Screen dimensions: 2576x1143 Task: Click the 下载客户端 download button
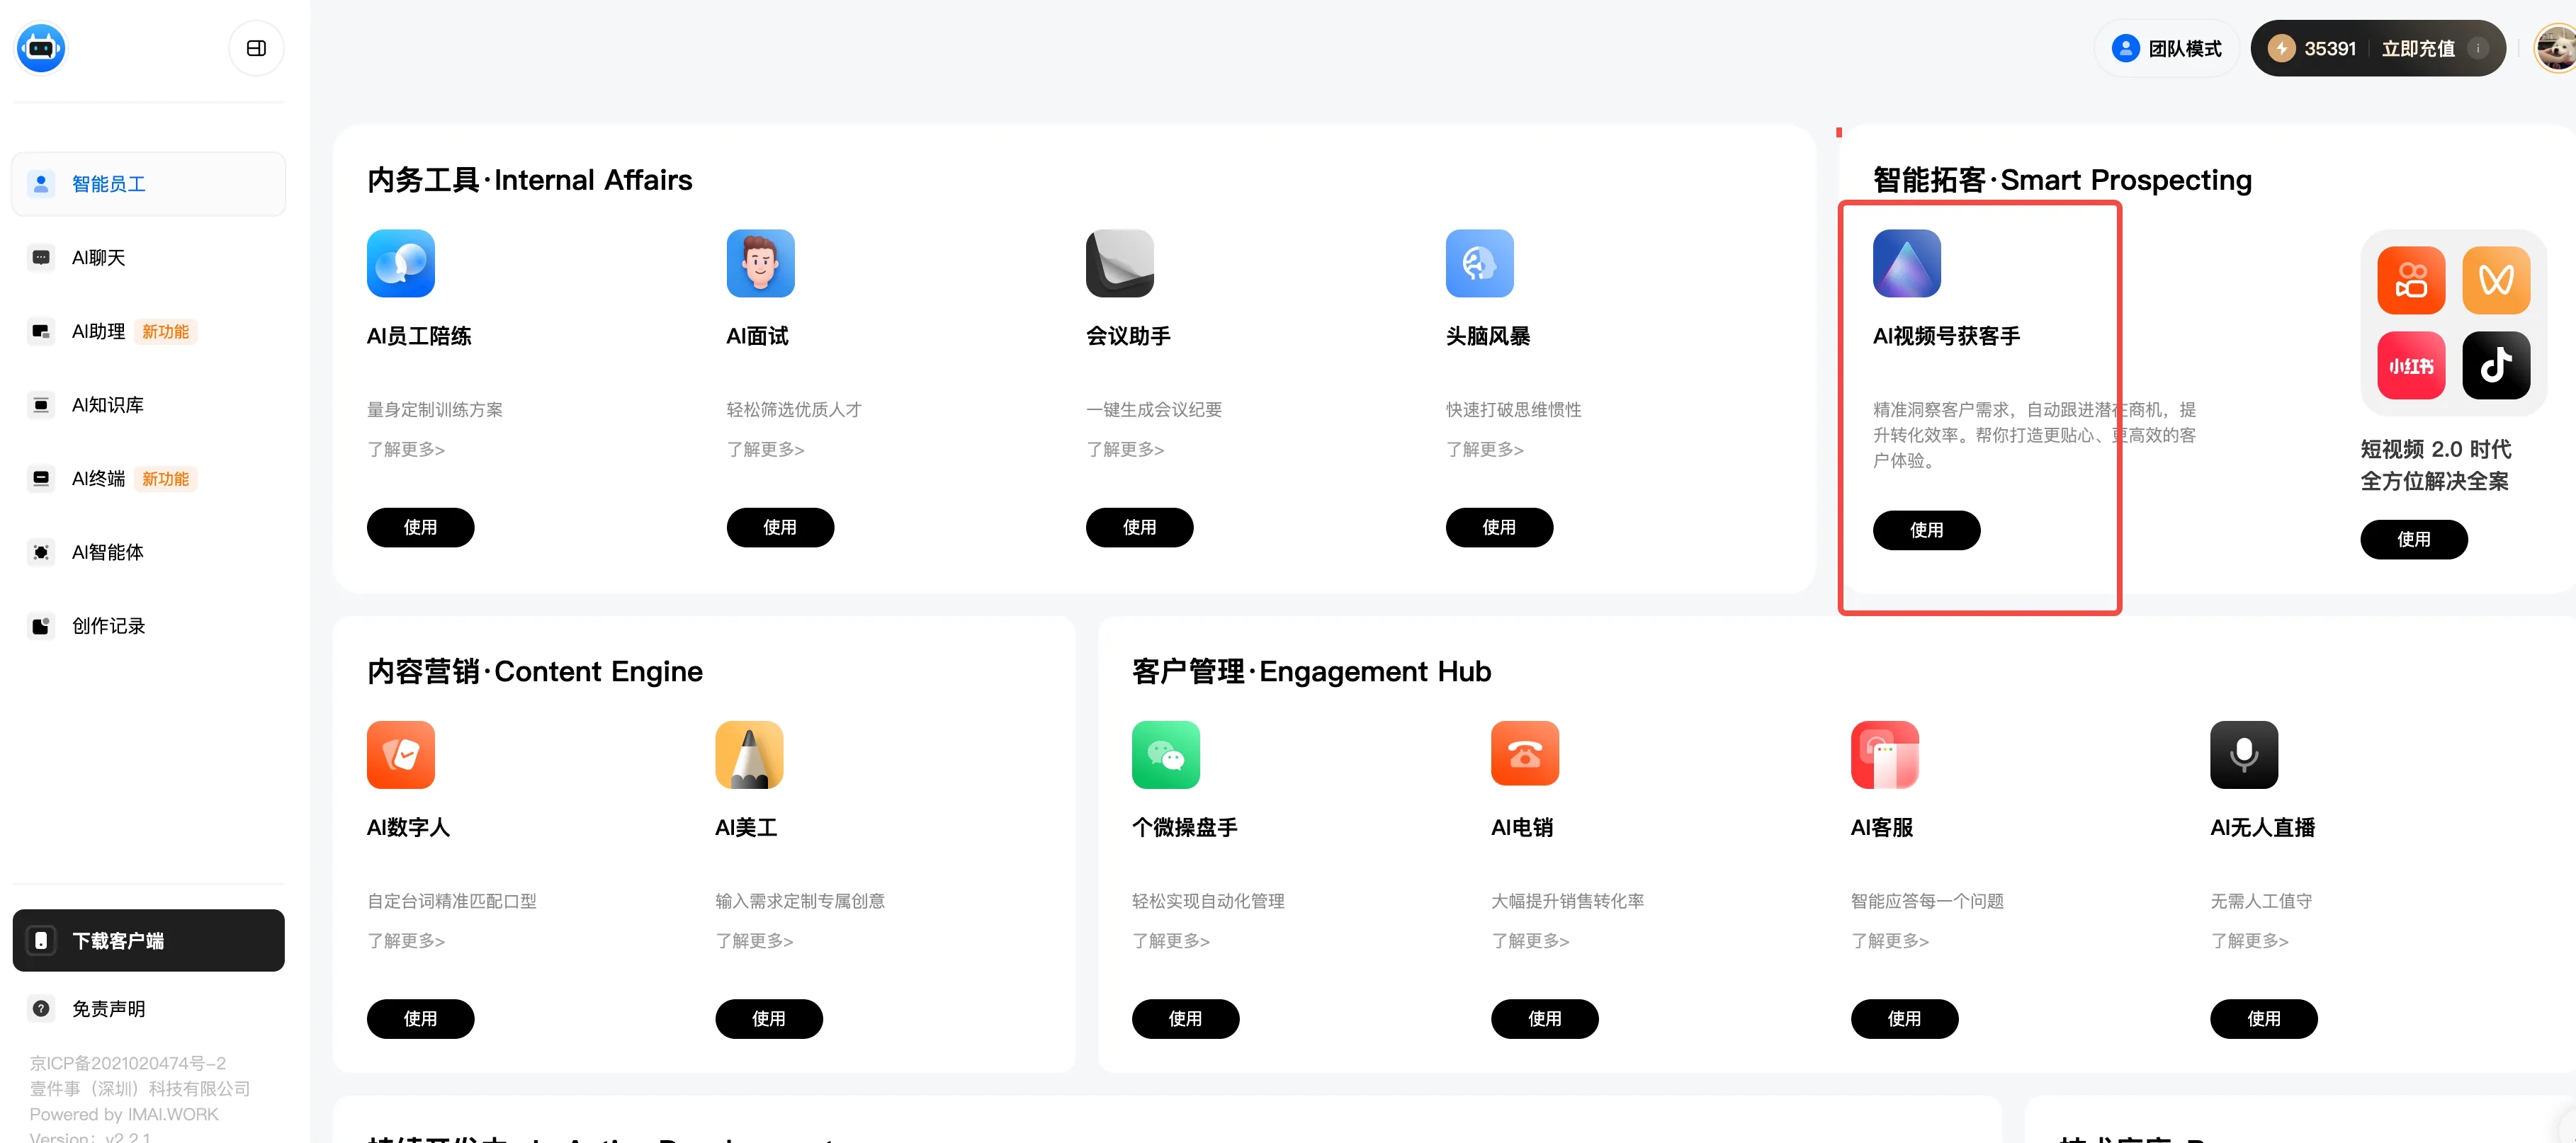148,940
